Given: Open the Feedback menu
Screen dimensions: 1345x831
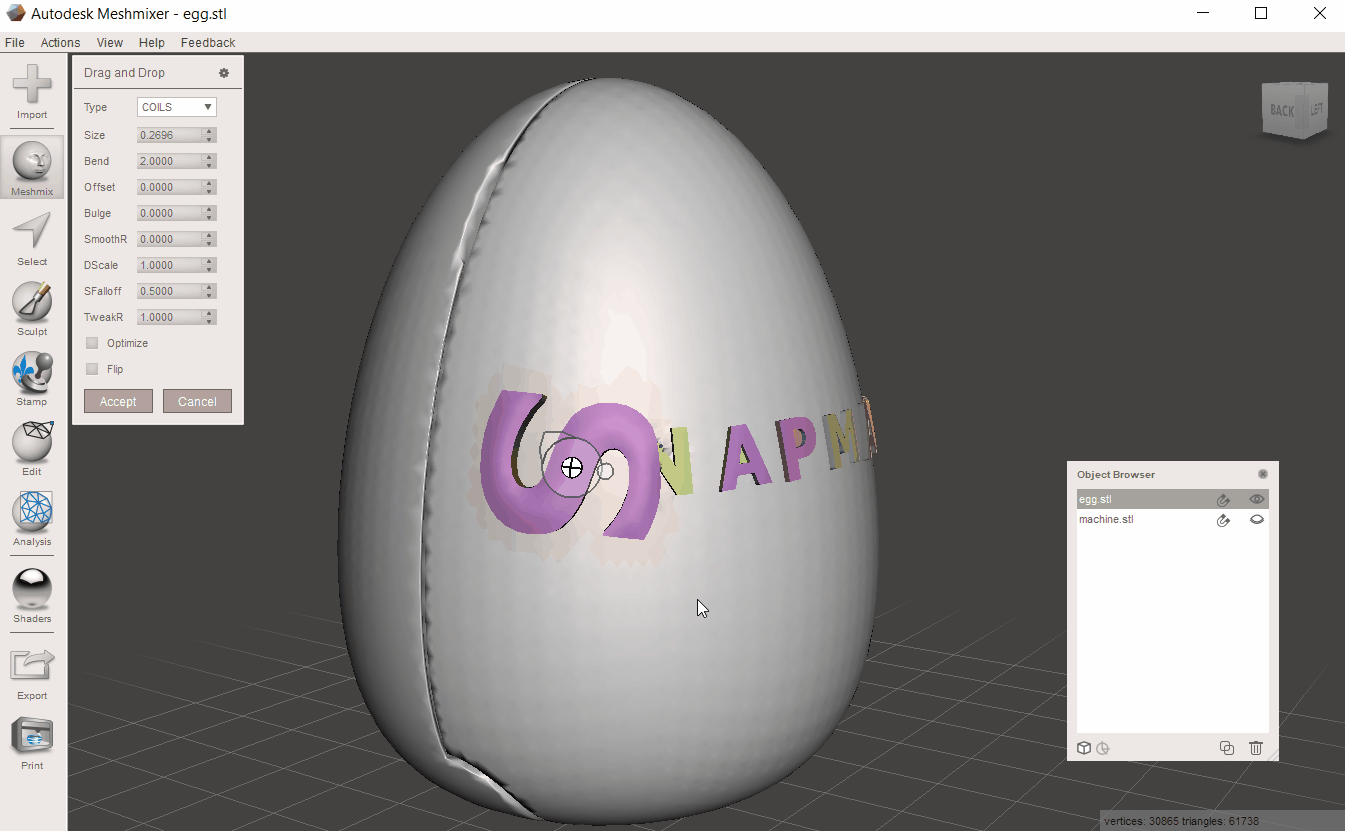Looking at the screenshot, I should pos(208,43).
